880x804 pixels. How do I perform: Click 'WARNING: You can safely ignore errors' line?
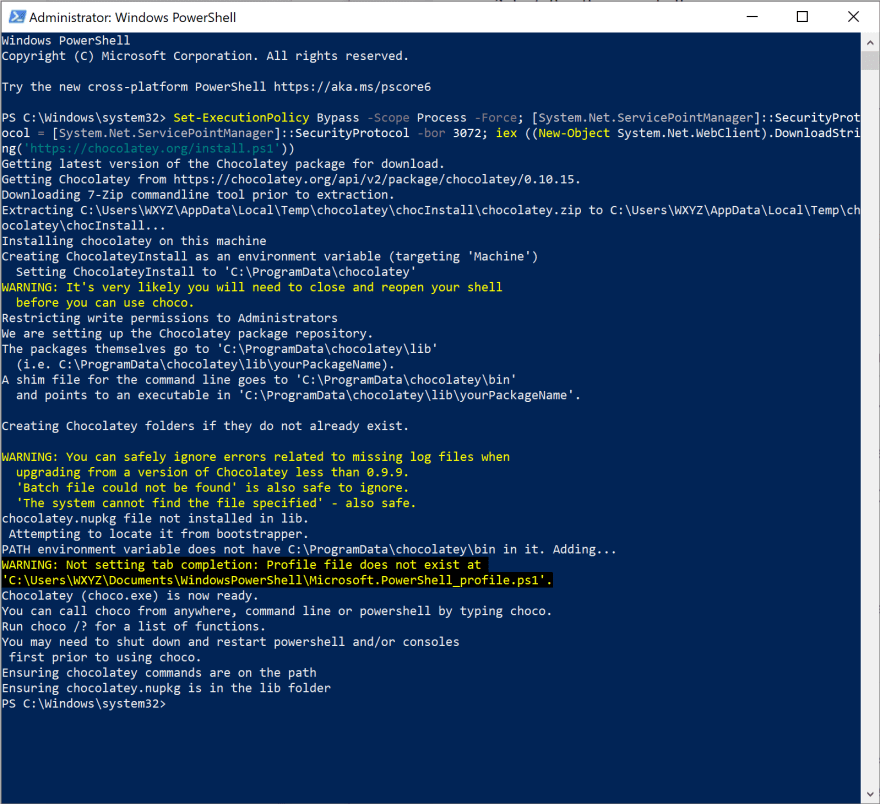point(255,457)
